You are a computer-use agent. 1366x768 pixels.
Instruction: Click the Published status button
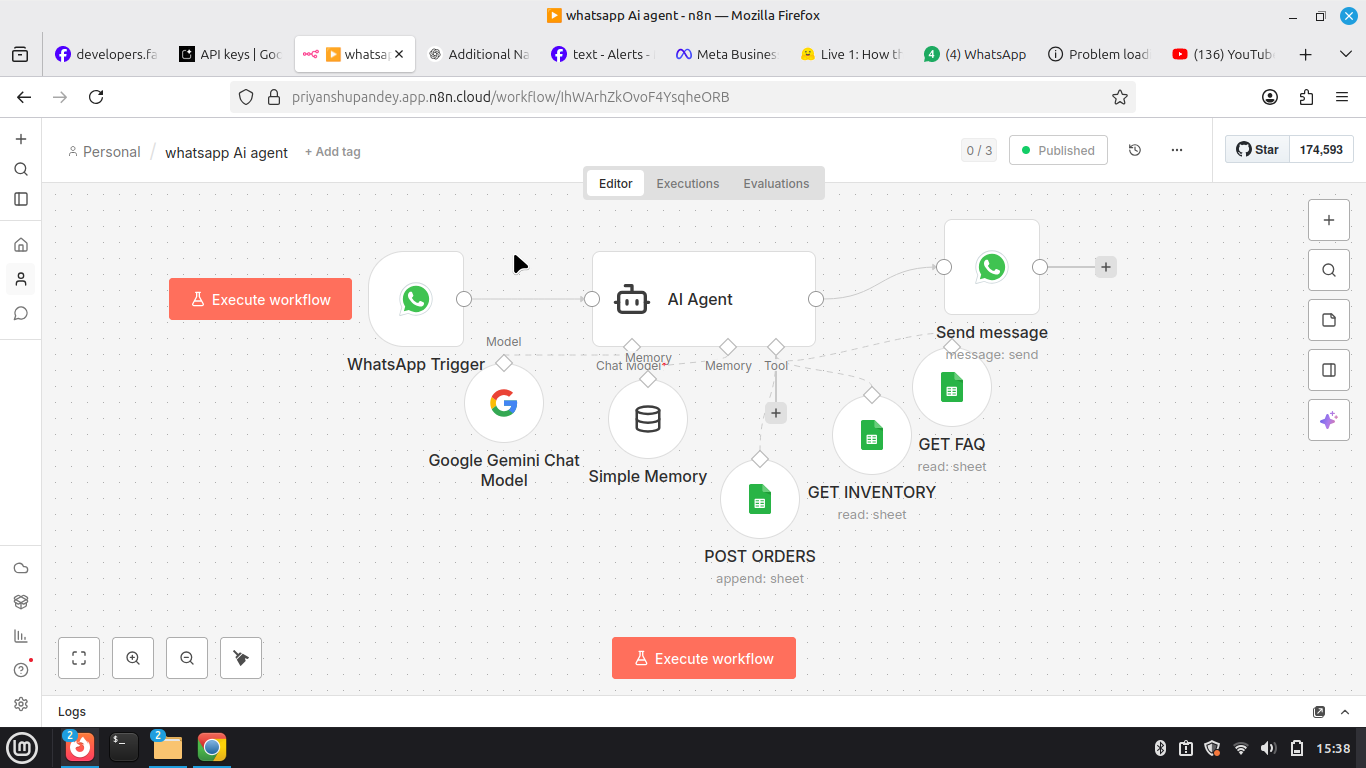pyautogui.click(x=1058, y=150)
